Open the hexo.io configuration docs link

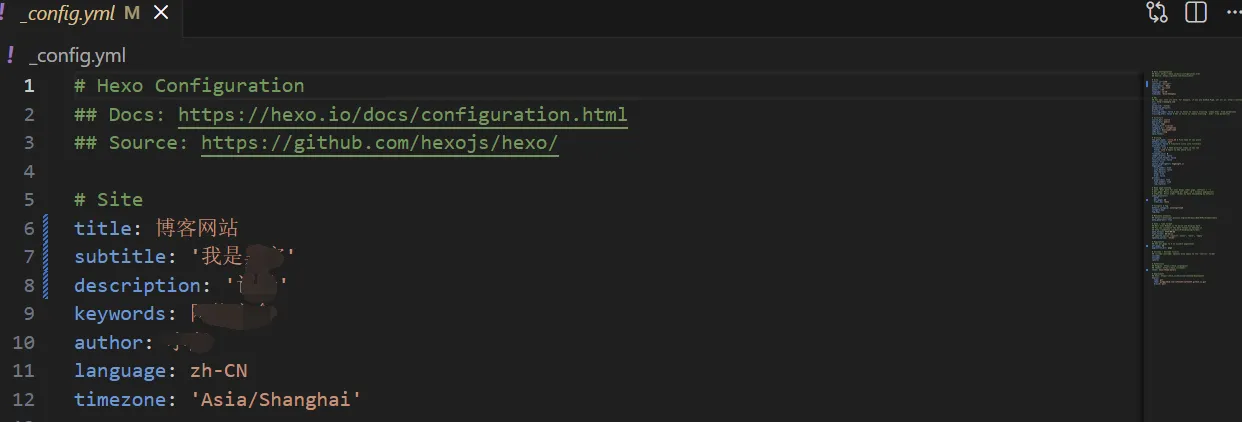point(403,114)
